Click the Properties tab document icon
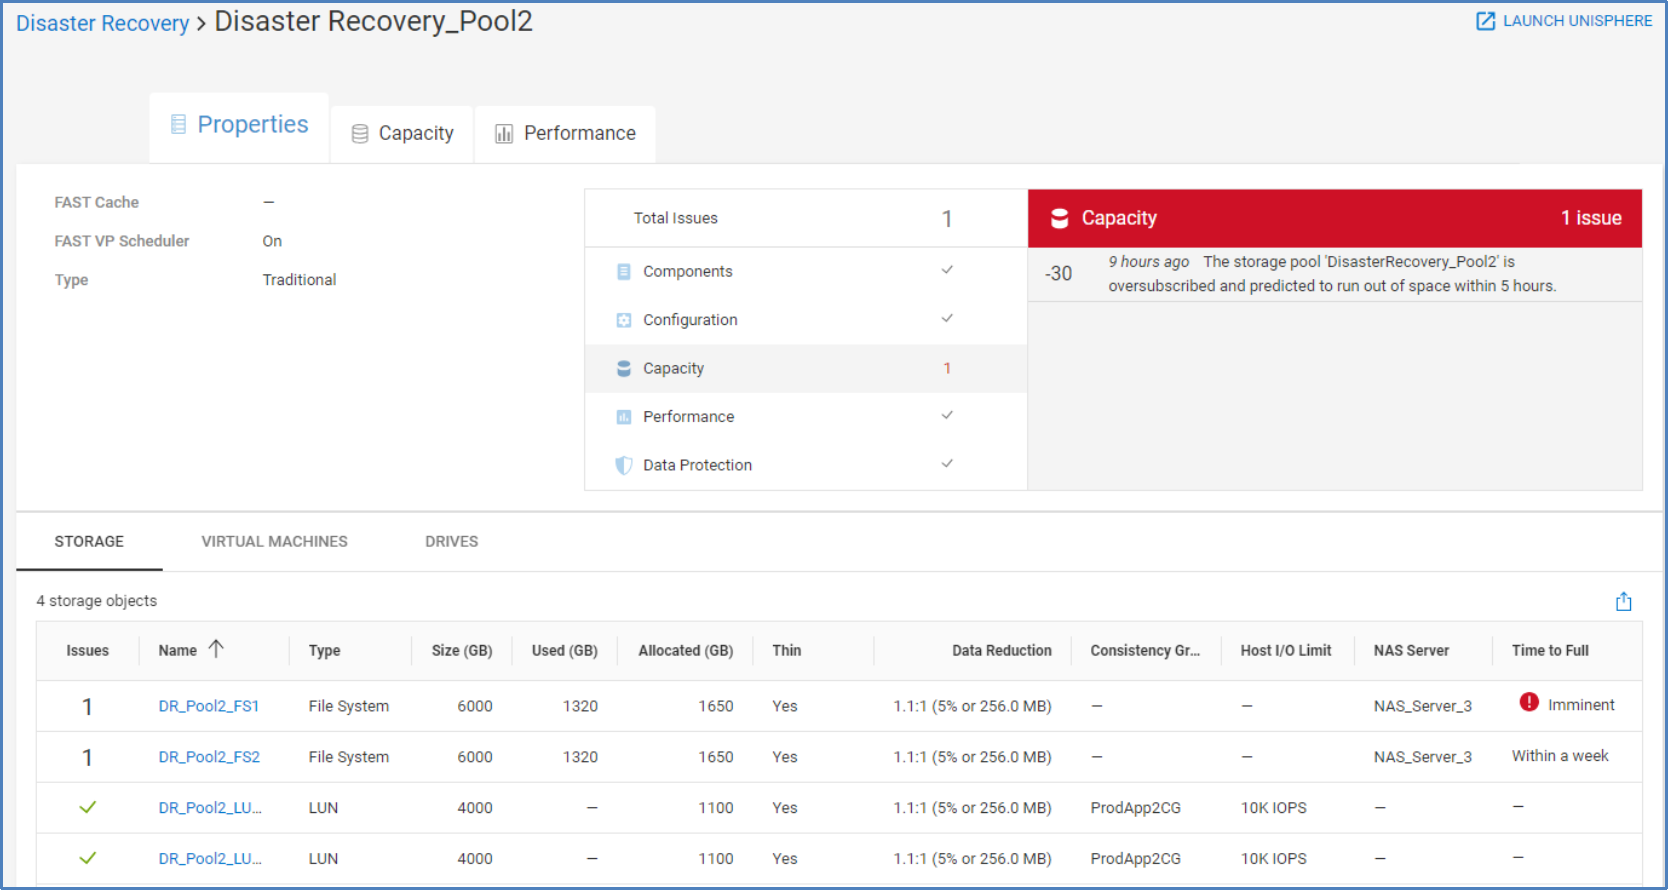 (x=178, y=124)
